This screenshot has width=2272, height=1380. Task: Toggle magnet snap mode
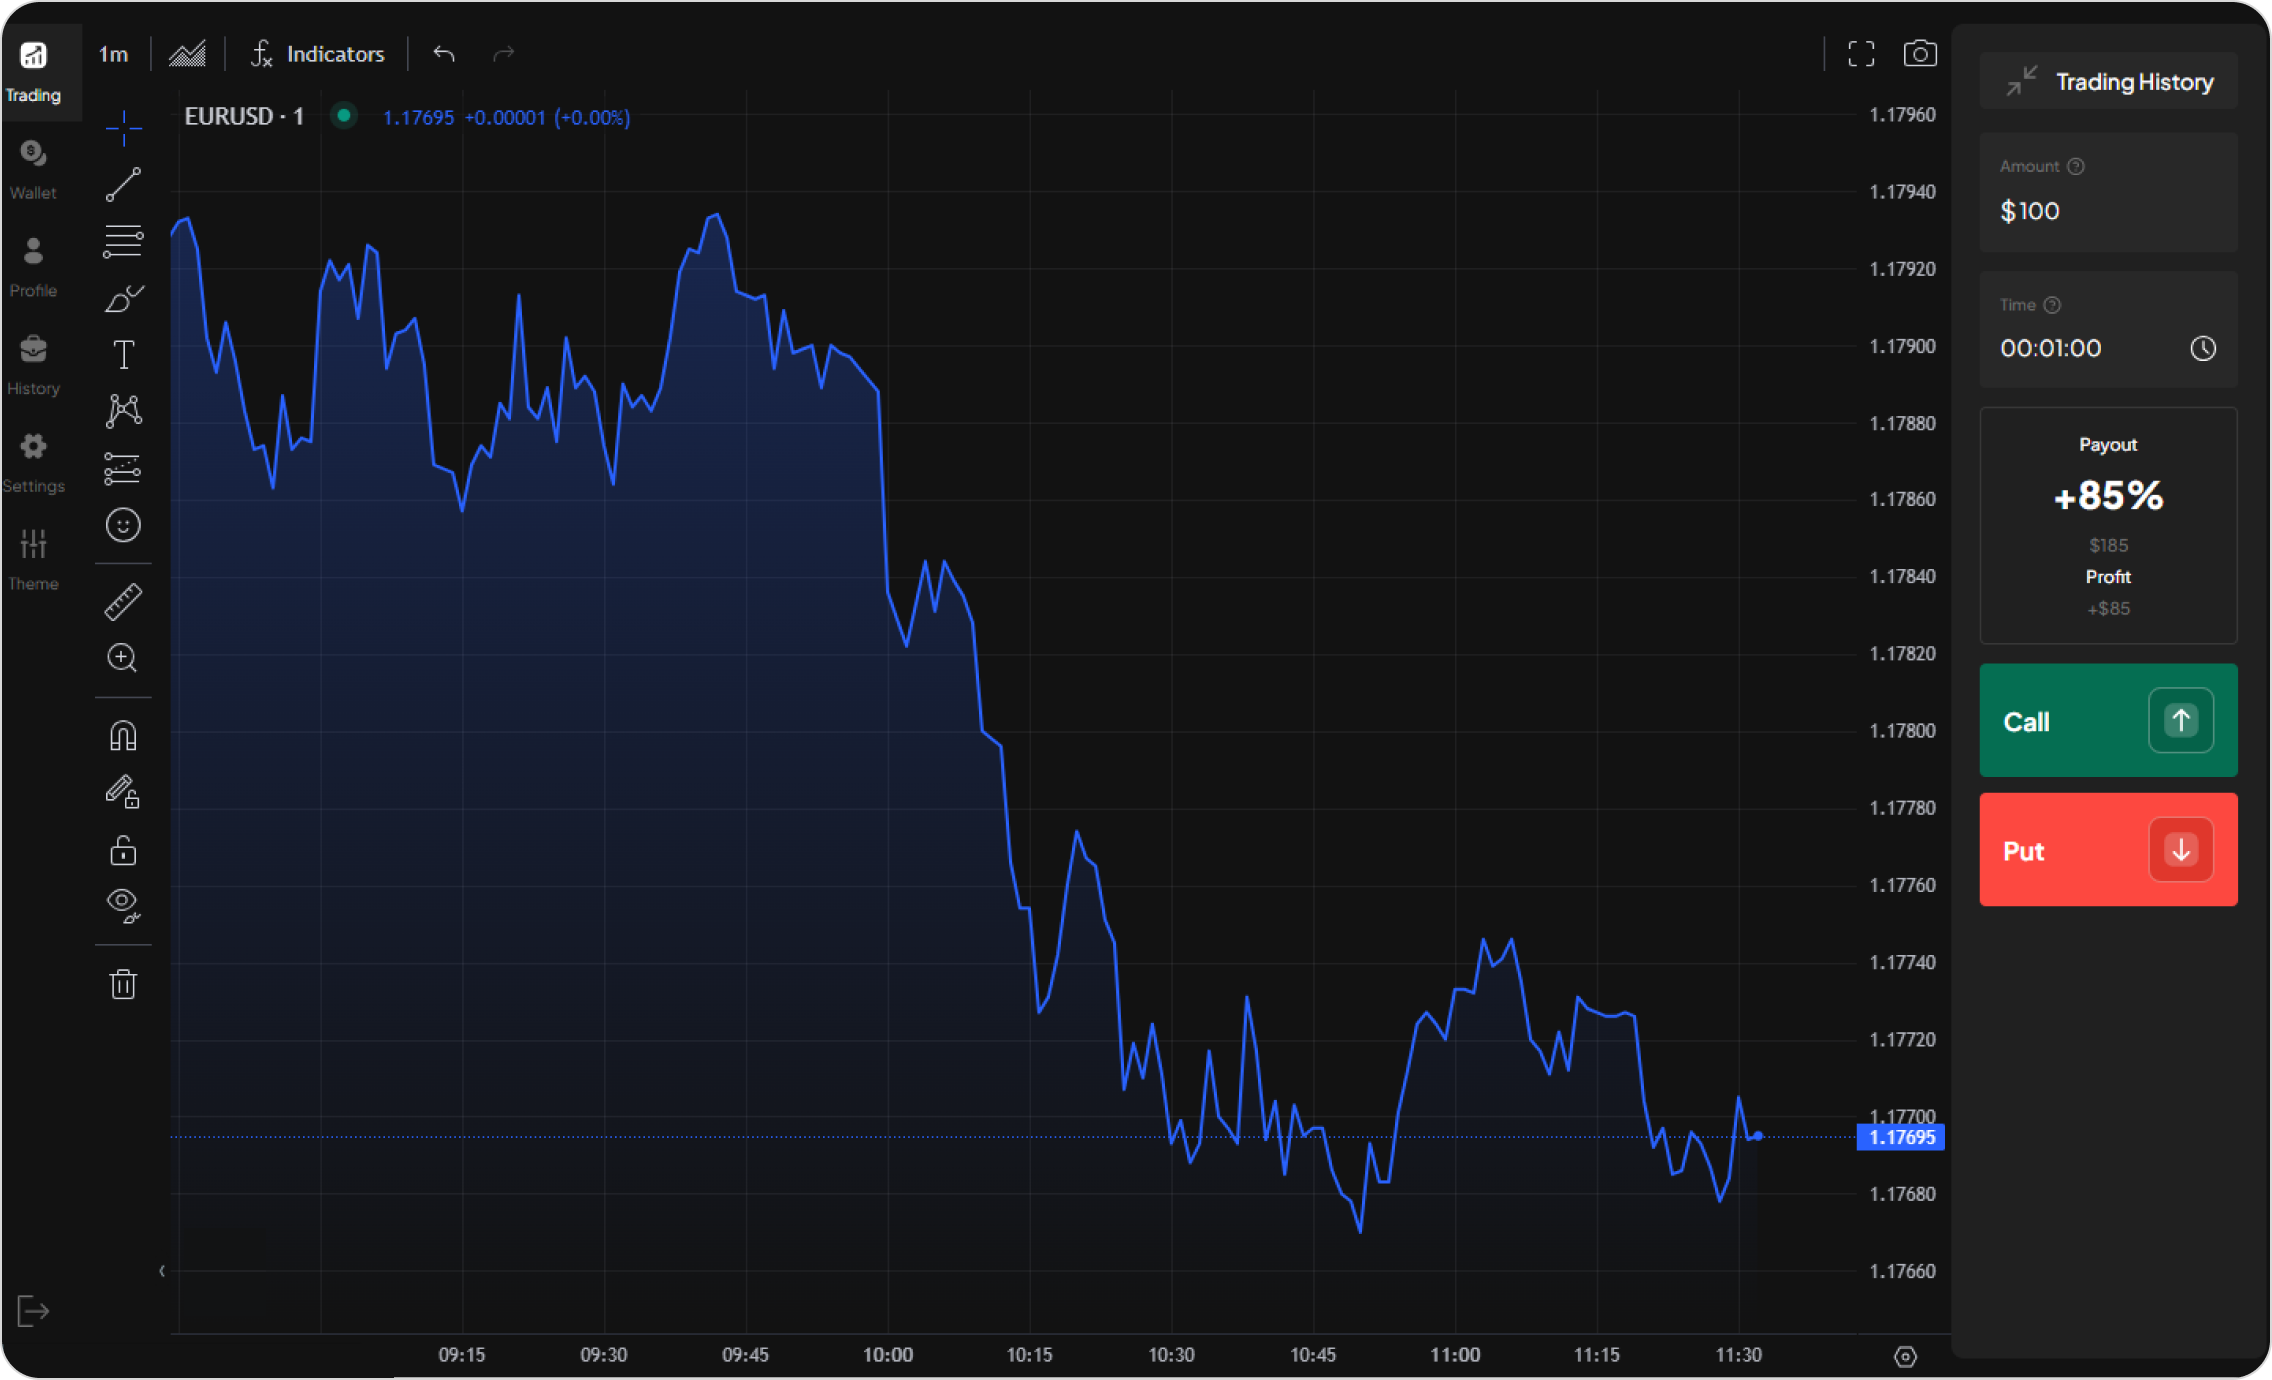pos(123,736)
